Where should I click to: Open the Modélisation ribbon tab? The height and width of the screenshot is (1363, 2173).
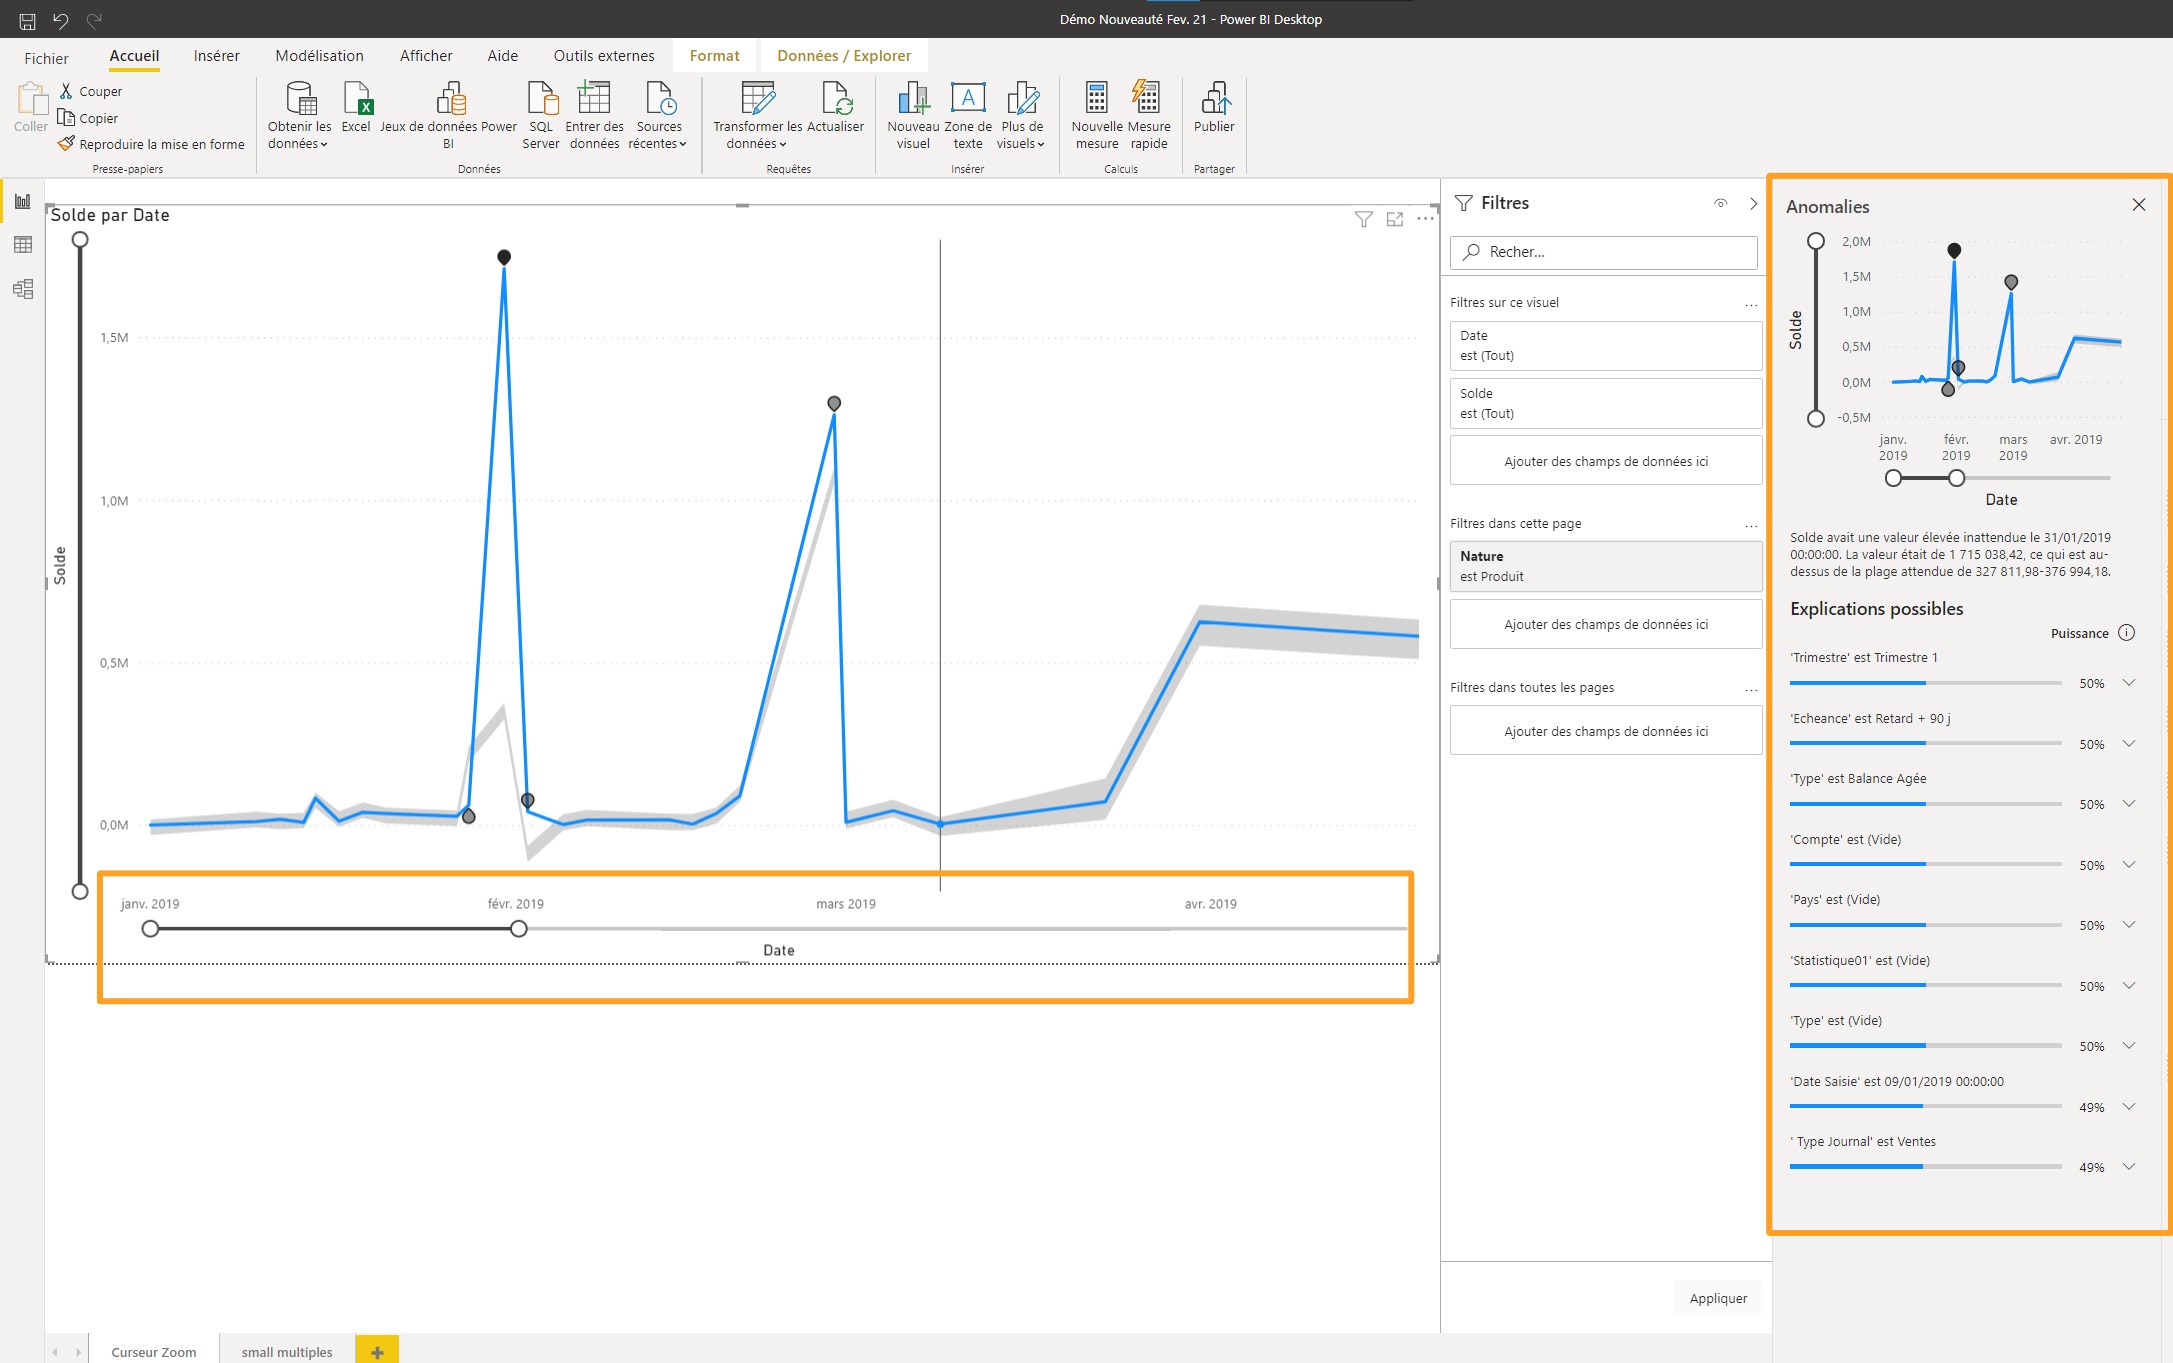pyautogui.click(x=319, y=56)
